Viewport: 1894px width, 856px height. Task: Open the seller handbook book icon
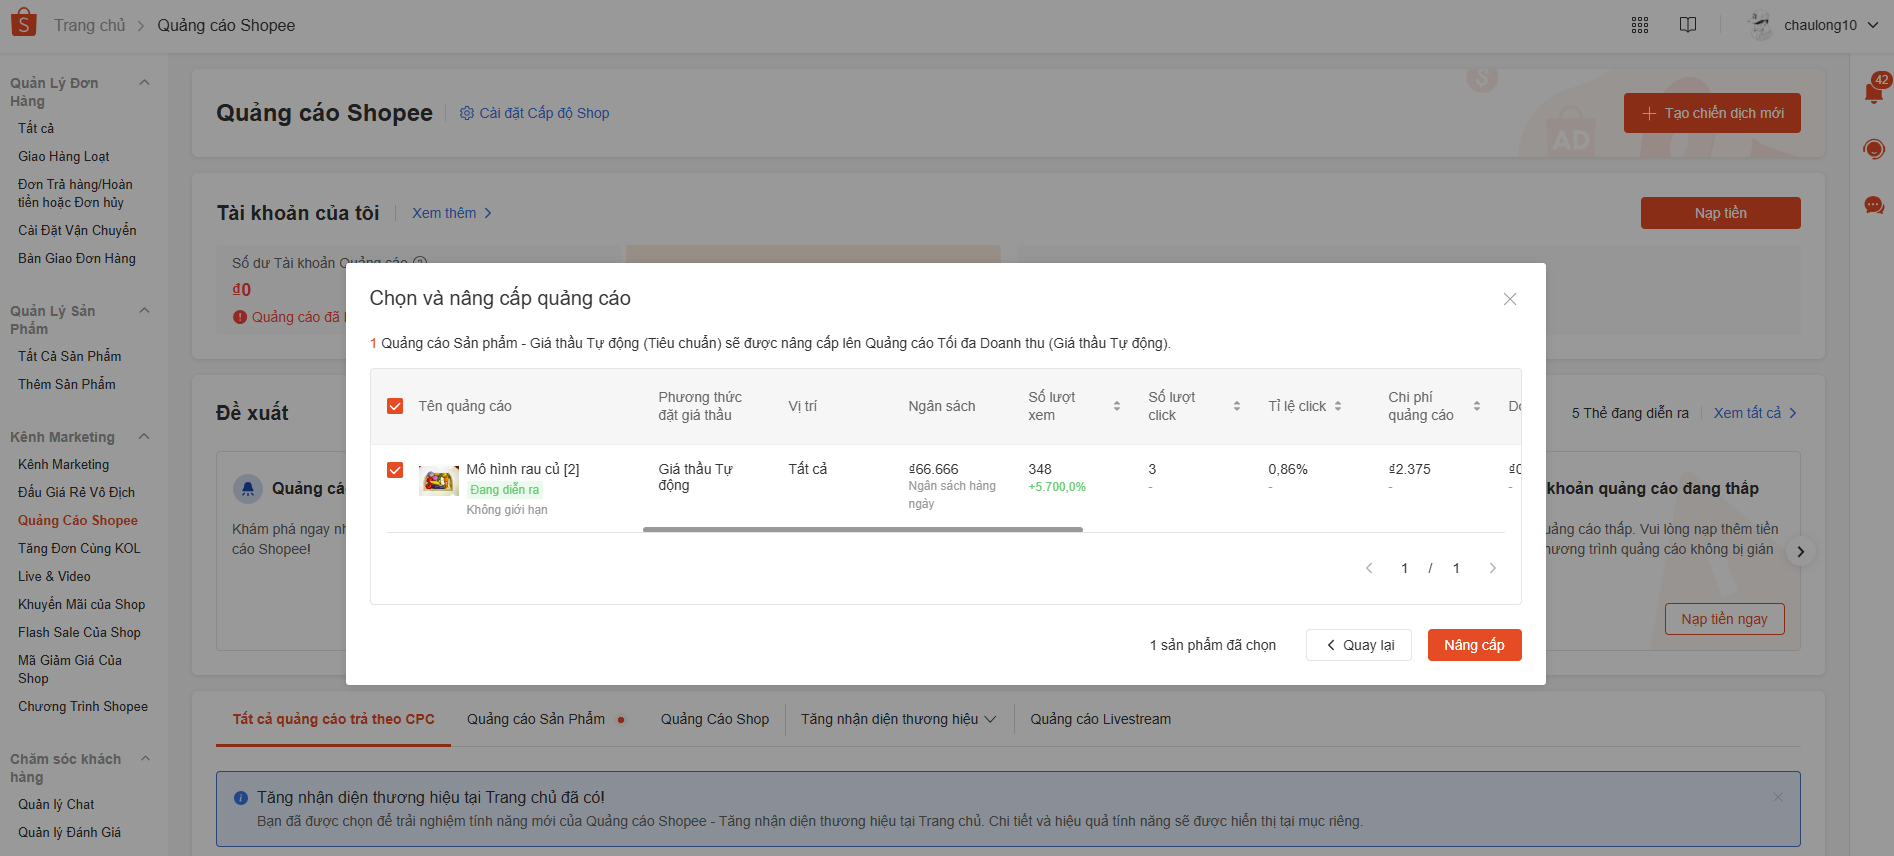click(1688, 25)
